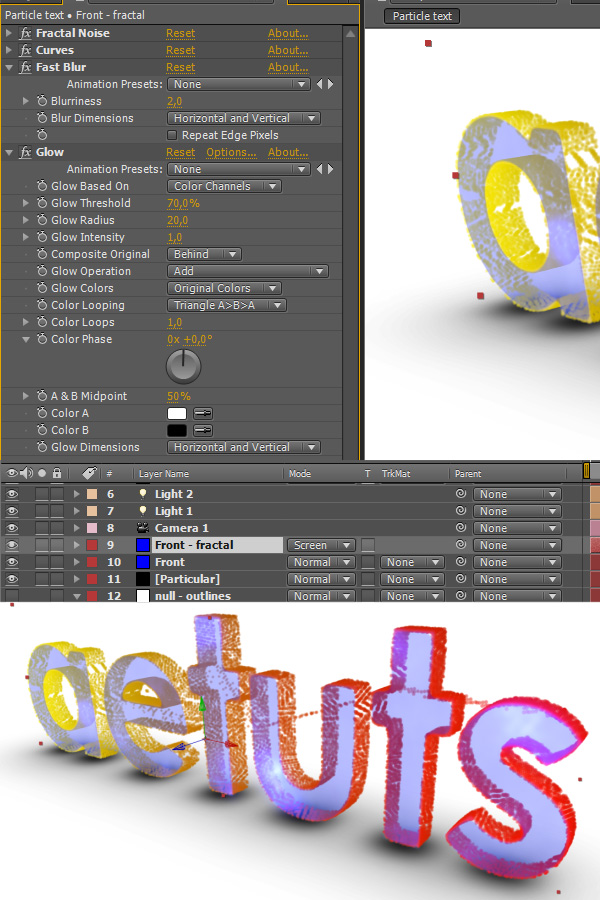
Task: Click the Blur Dimensions stopwatch icon
Action: [x=42, y=118]
